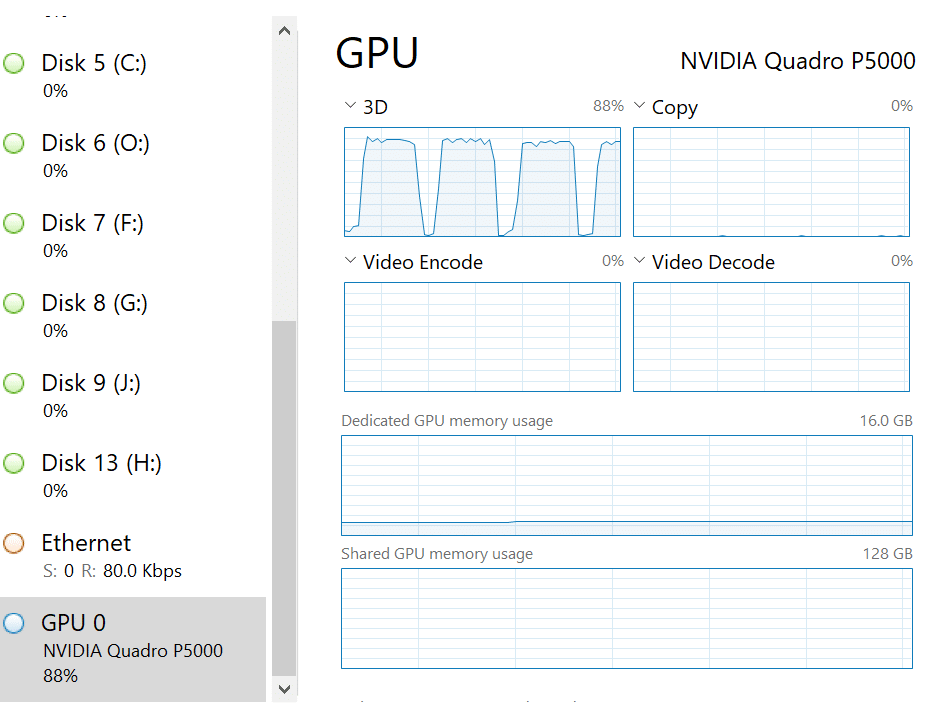Click the sidebar scrollbar thumb
This screenshot has width=934, height=708.
point(284,498)
